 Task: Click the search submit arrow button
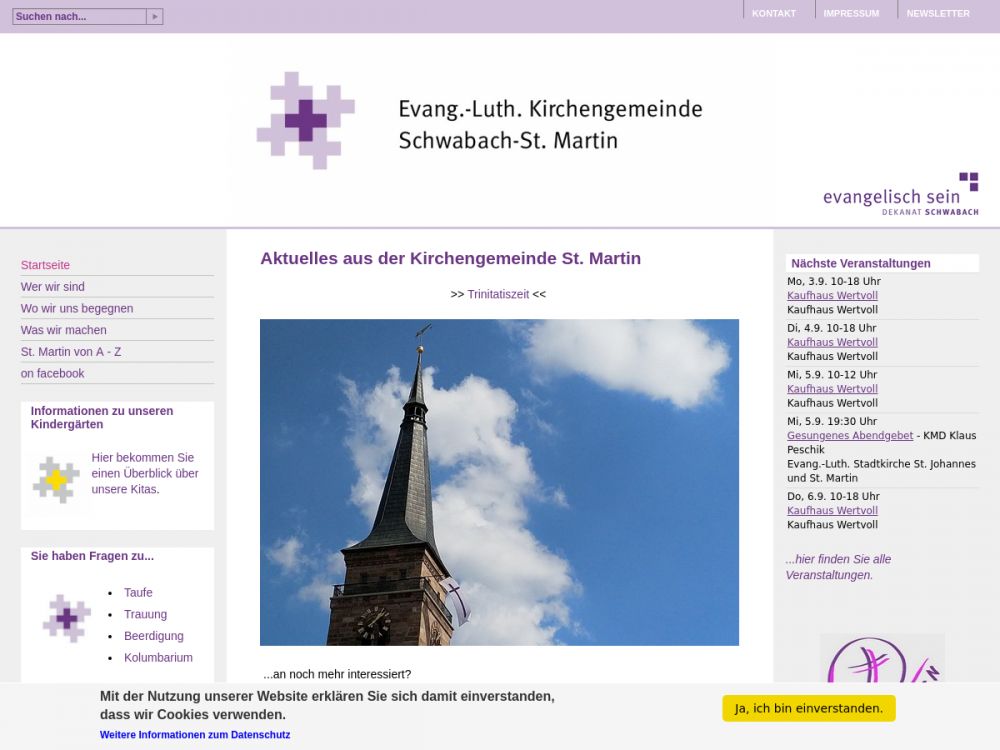coord(154,17)
